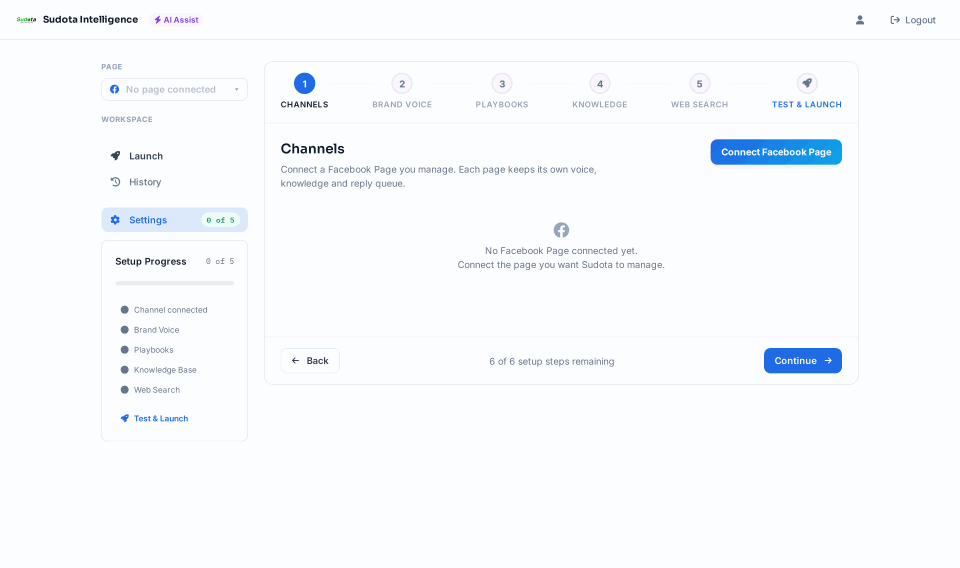
Task: Click the Back button
Action: coord(310,361)
